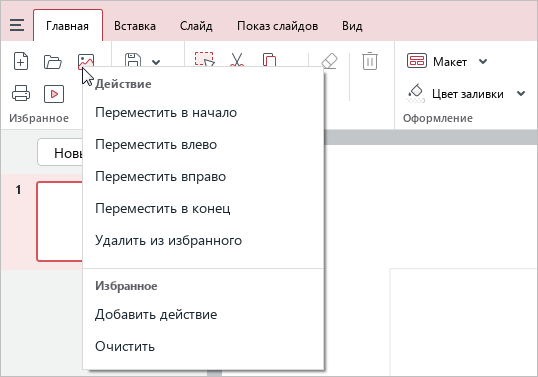Click the Макет layout button
This screenshot has height=377, width=538.
point(437,62)
